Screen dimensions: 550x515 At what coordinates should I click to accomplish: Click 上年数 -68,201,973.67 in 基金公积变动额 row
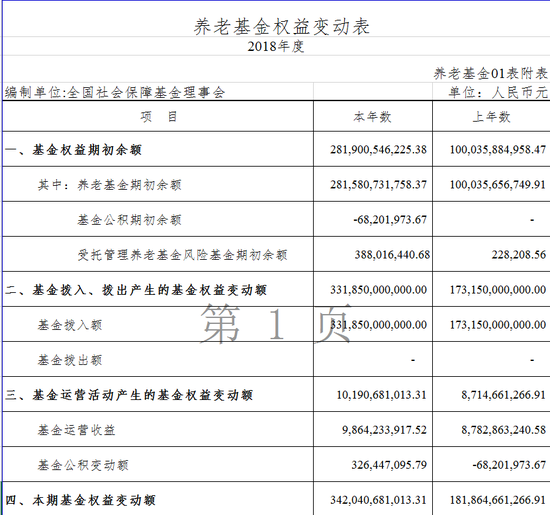click(509, 465)
